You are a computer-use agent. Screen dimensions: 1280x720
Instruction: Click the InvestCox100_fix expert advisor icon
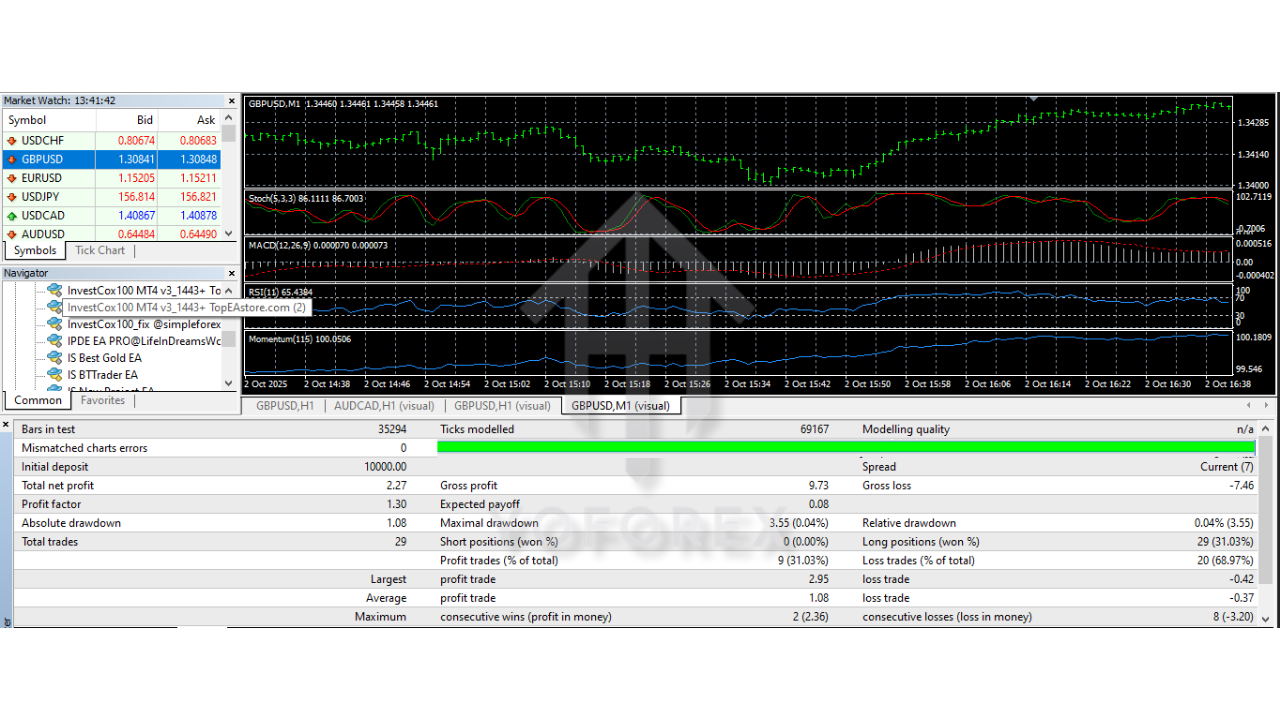55,323
